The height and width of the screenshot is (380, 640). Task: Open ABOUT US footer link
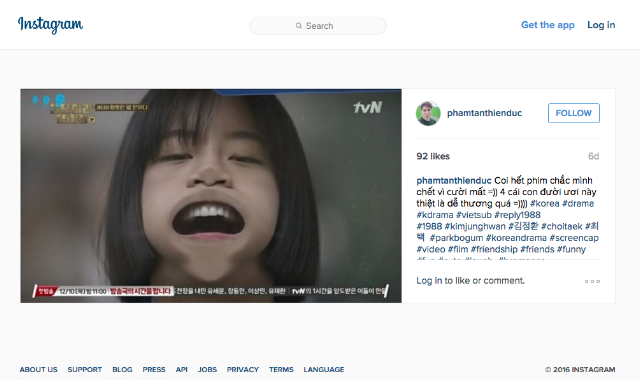[38, 369]
